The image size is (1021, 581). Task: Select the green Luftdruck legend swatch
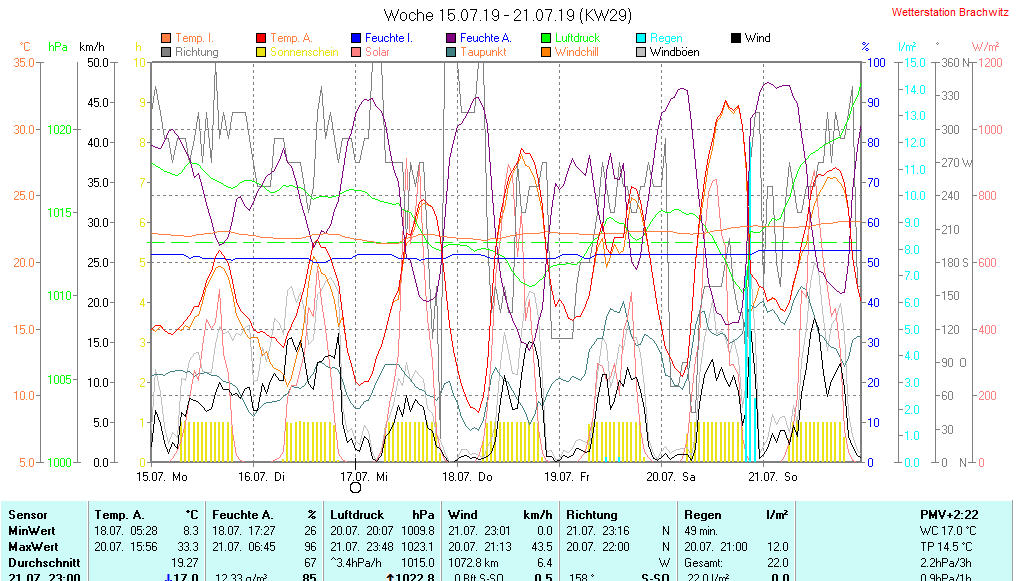[x=546, y=38]
